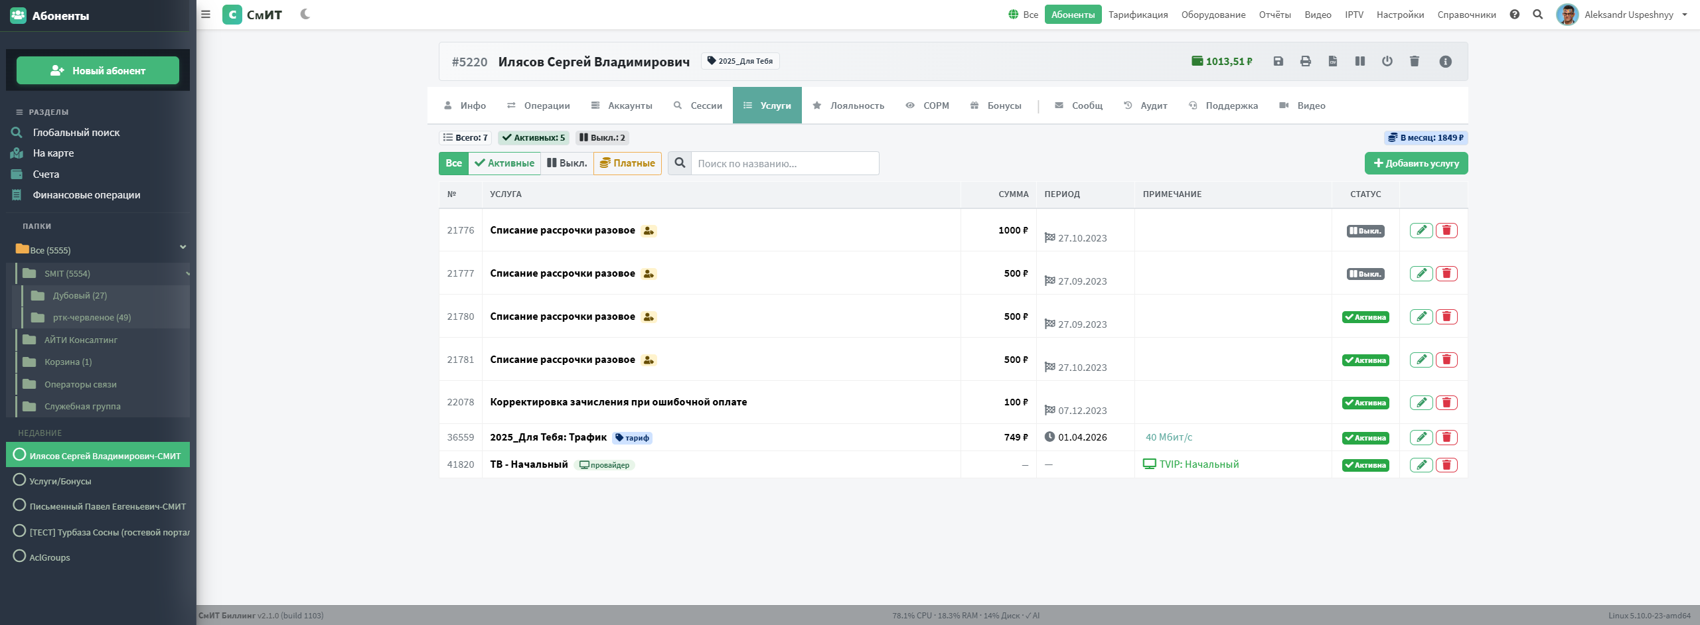Open Глобальный поиск in sidebar
The width and height of the screenshot is (1700, 625).
(x=76, y=132)
